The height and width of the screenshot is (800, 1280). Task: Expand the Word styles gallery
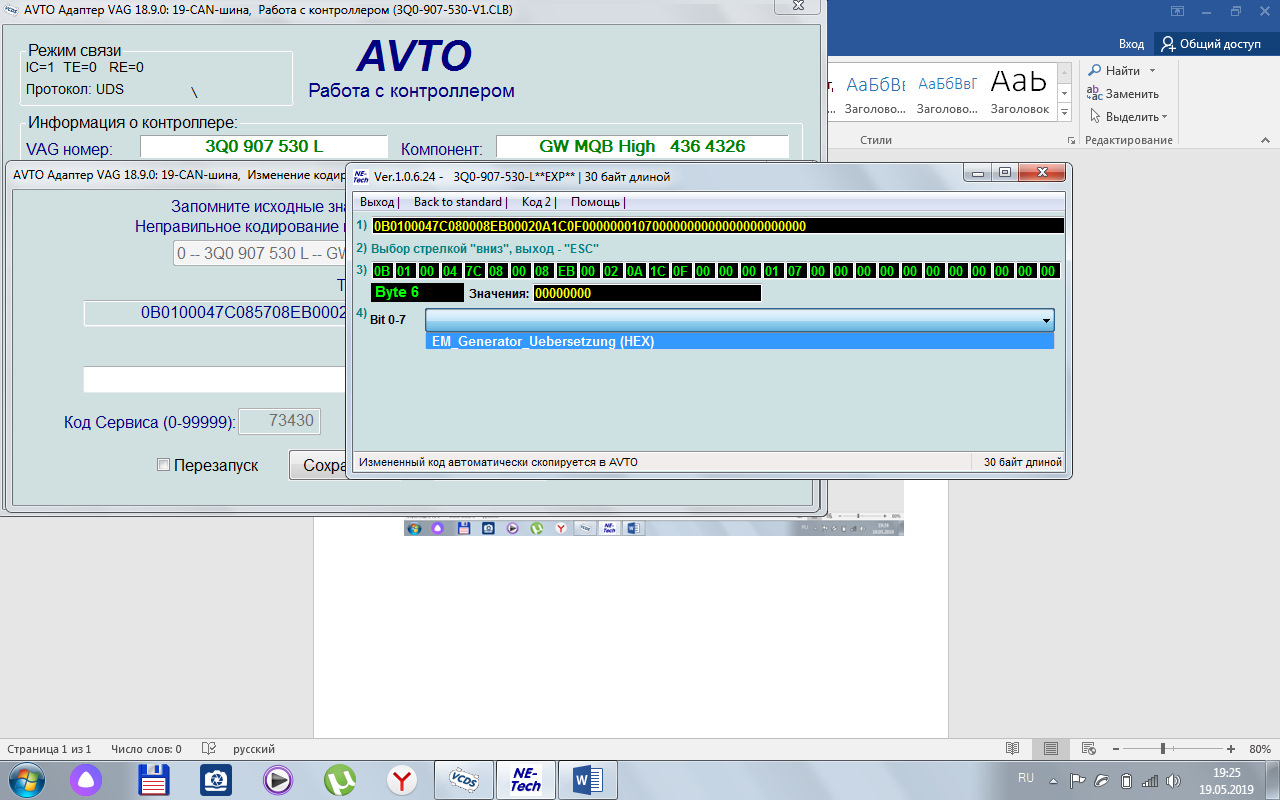(1065, 111)
